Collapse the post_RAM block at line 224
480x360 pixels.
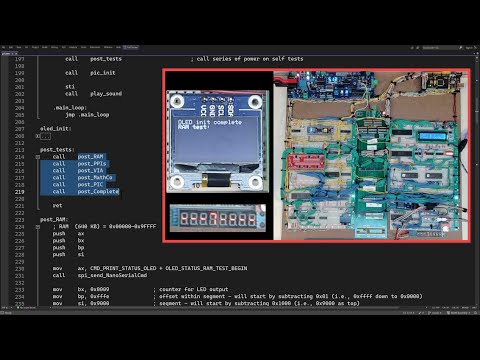(x=38, y=227)
